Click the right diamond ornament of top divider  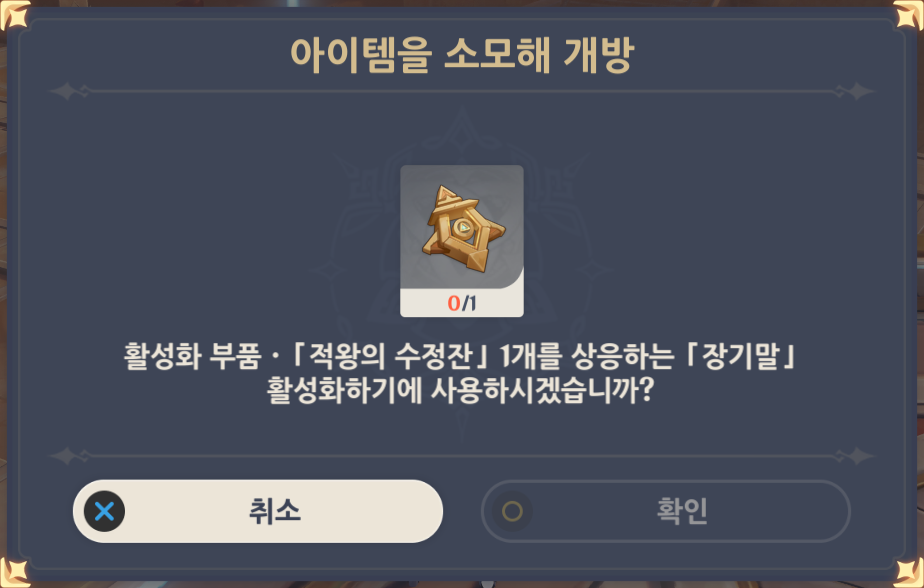[855, 91]
